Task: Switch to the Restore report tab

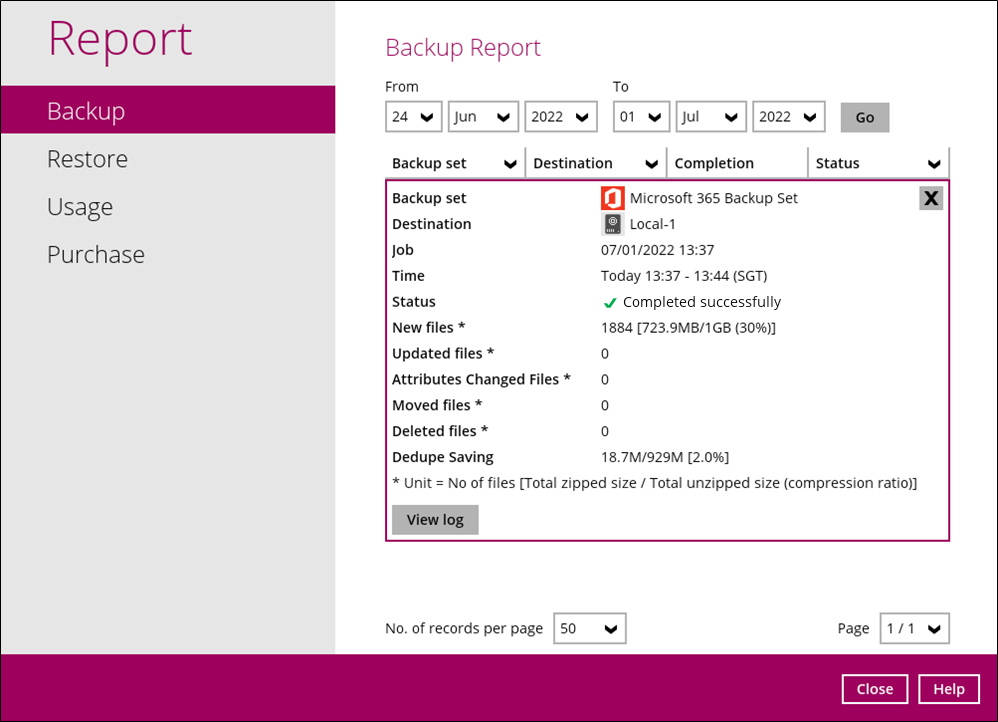Action: (x=88, y=159)
